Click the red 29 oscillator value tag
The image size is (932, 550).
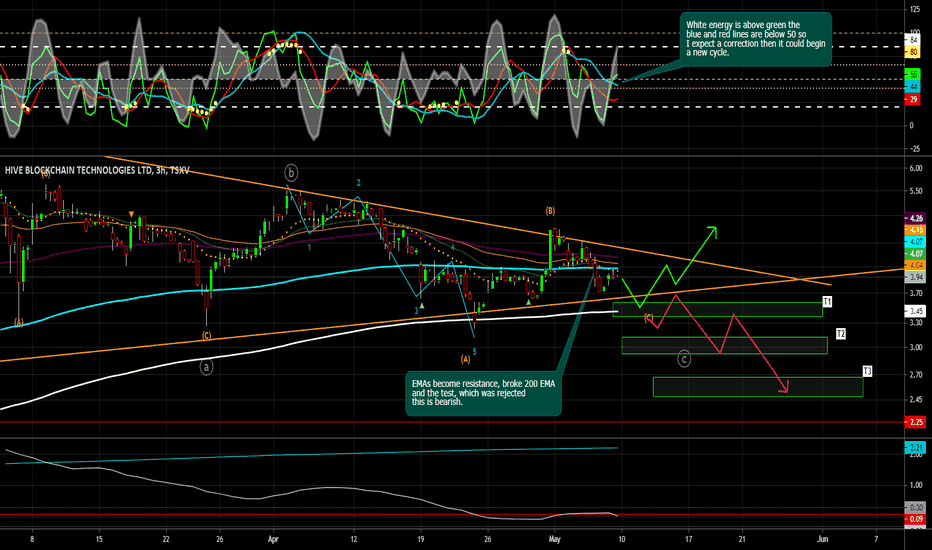pos(912,100)
